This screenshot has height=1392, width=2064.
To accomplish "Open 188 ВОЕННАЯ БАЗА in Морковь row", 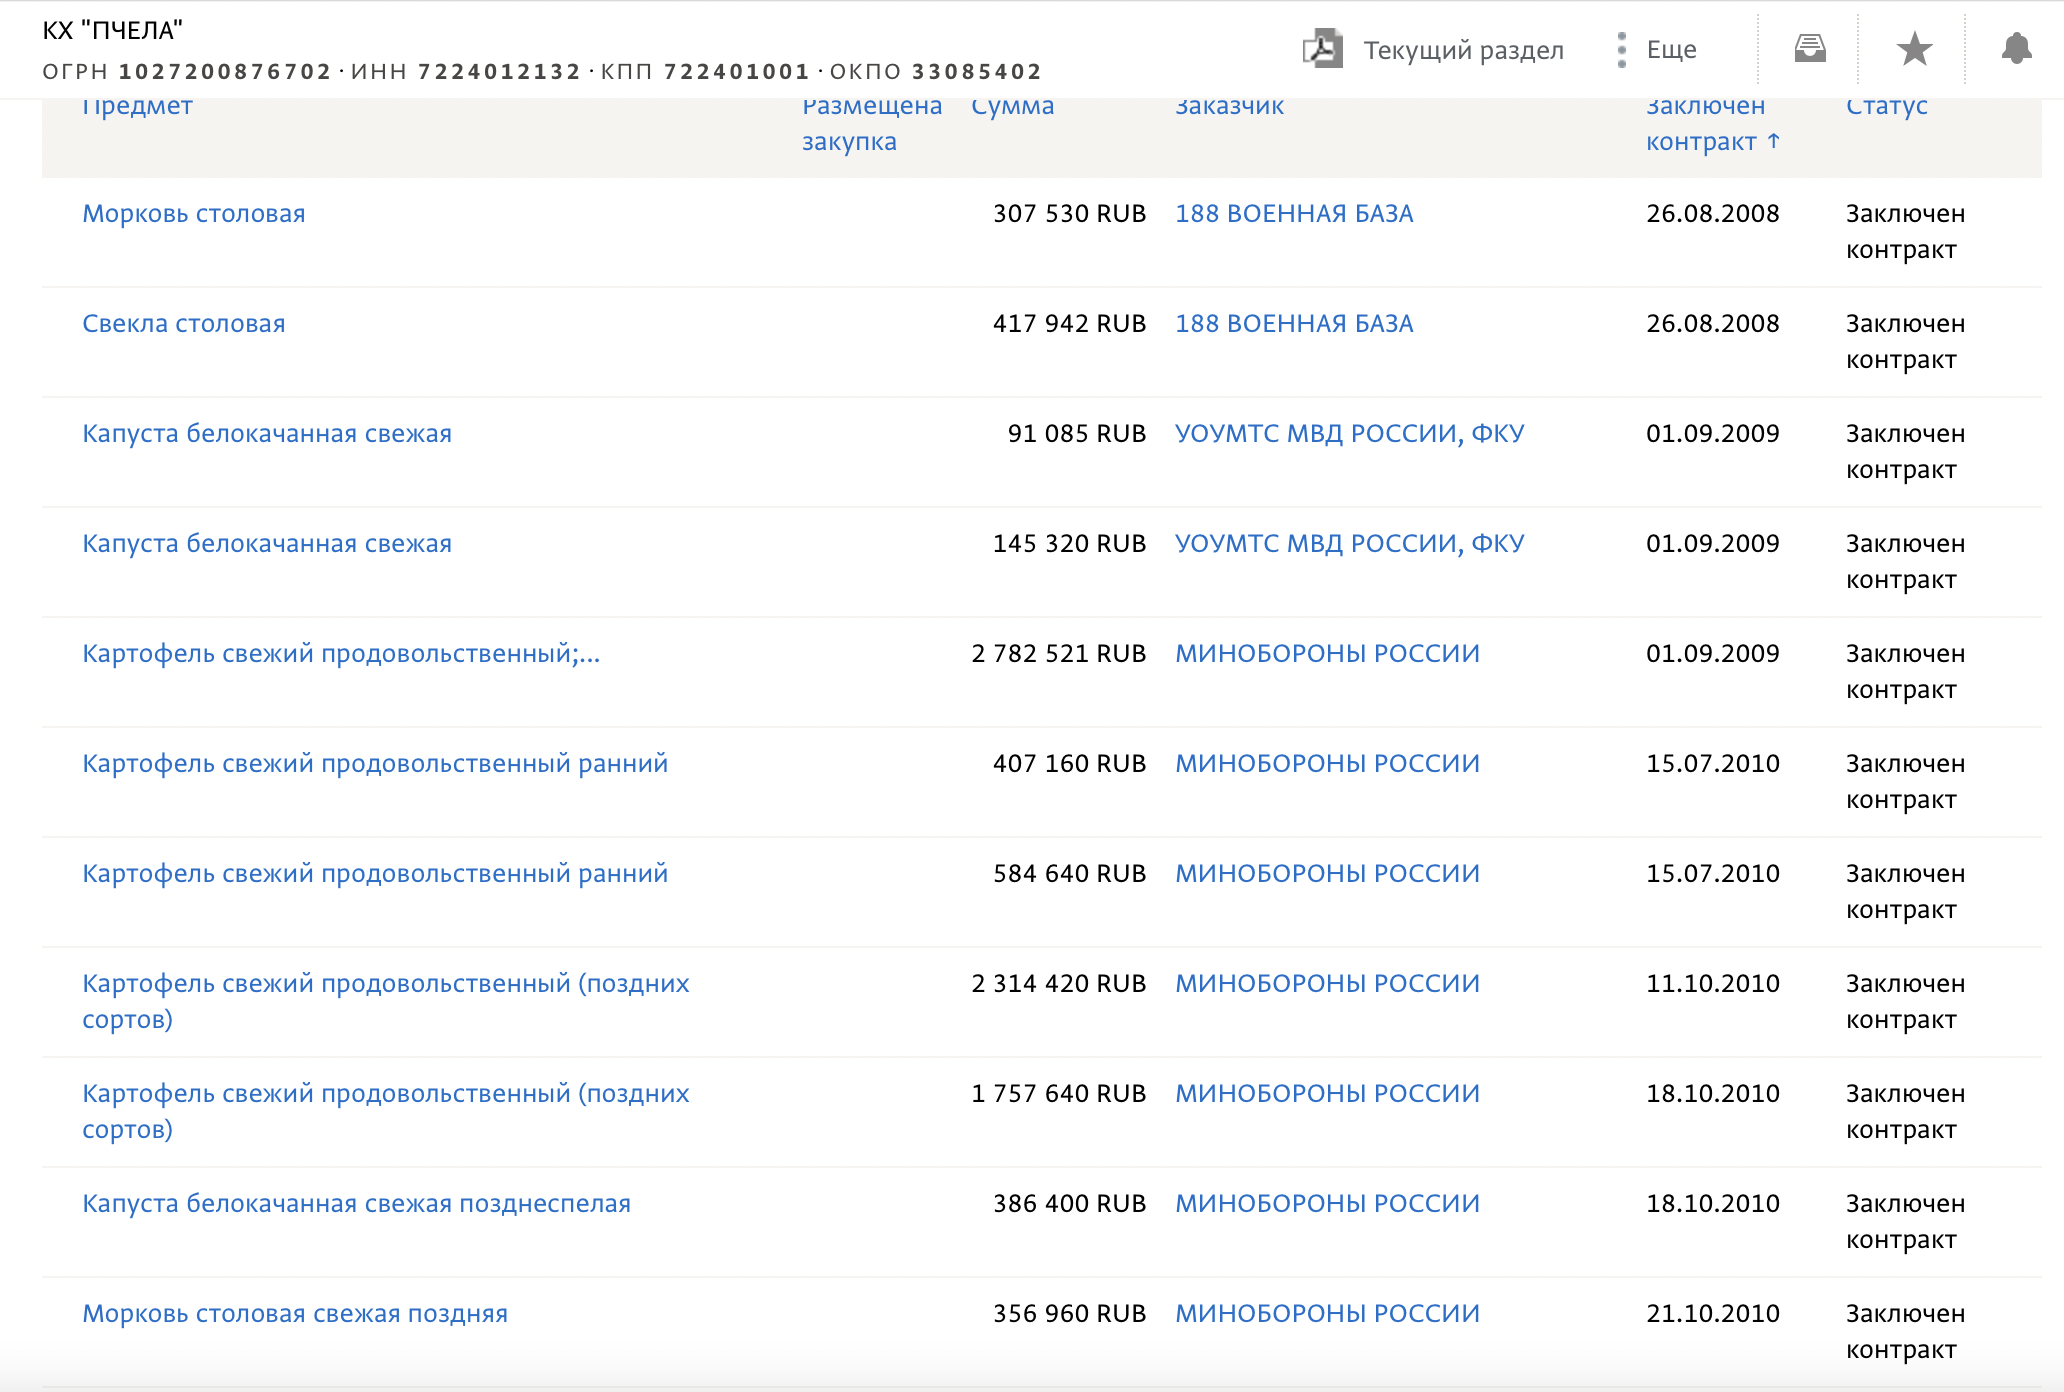I will (1294, 214).
